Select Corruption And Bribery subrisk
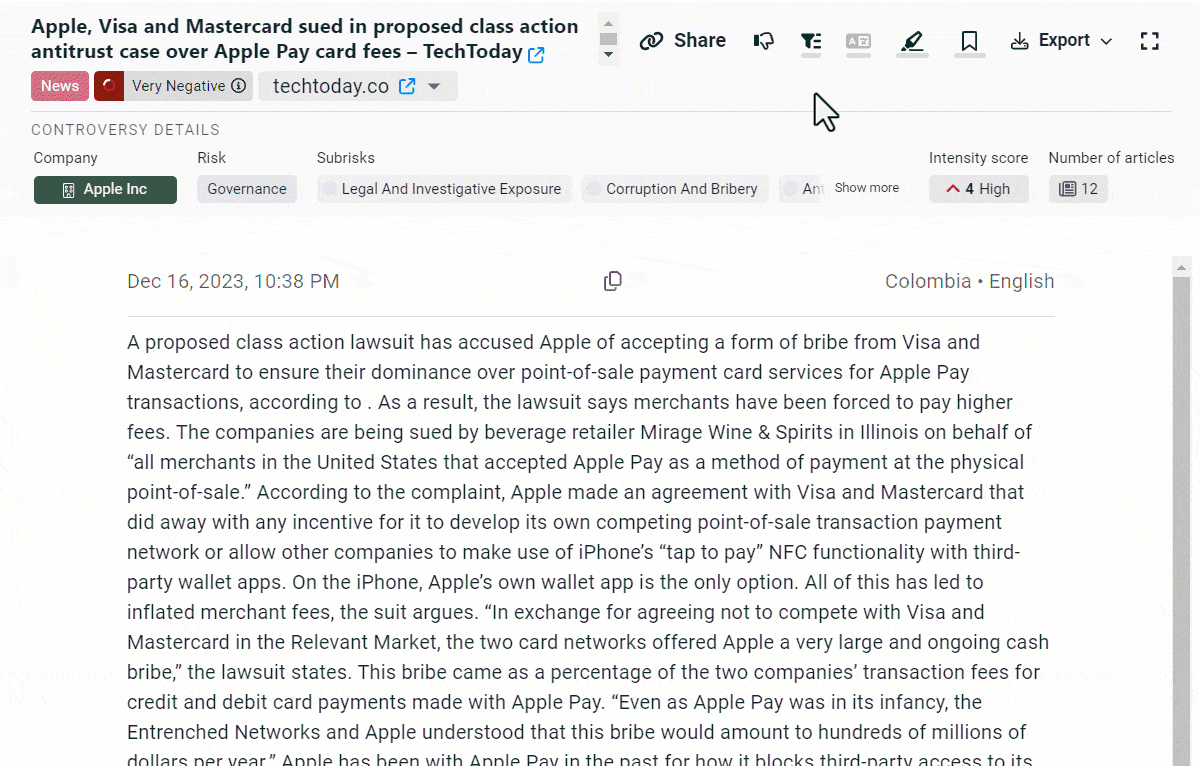 pyautogui.click(x=674, y=189)
